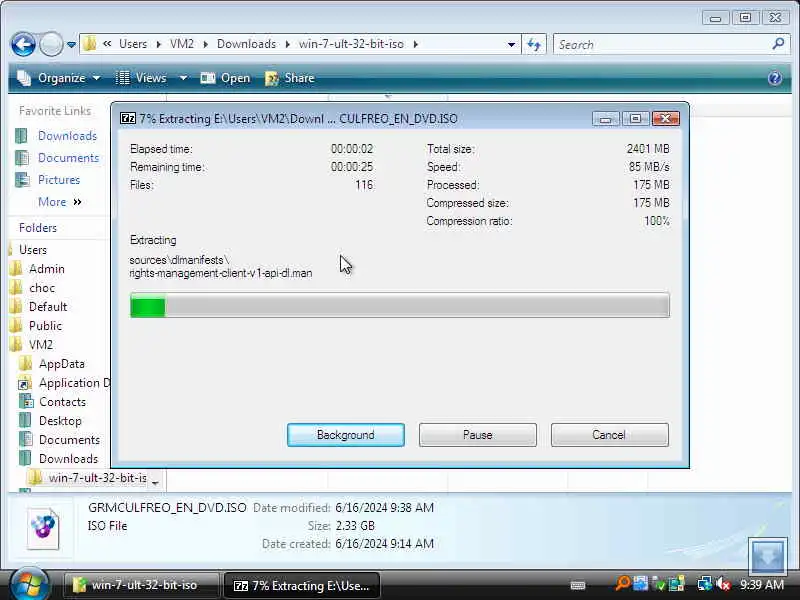Open the recent pages dropdown arrow

[x=71, y=45]
